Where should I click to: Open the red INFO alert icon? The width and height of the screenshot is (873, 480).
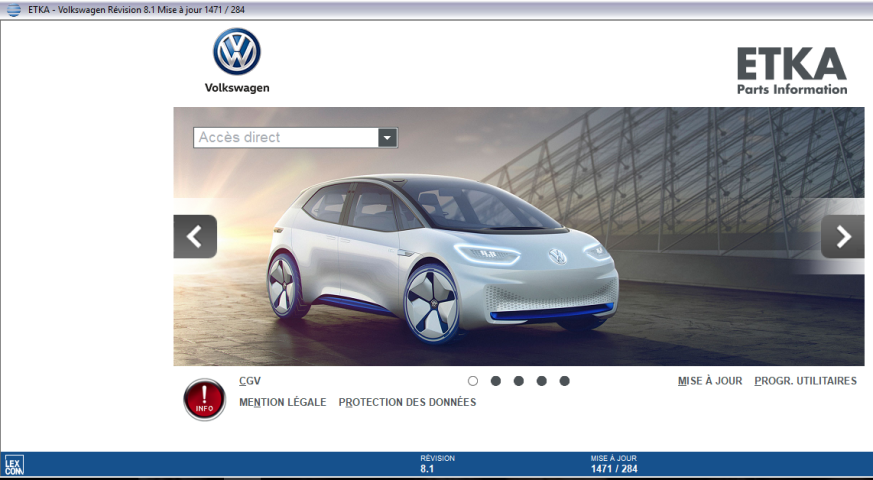point(204,399)
